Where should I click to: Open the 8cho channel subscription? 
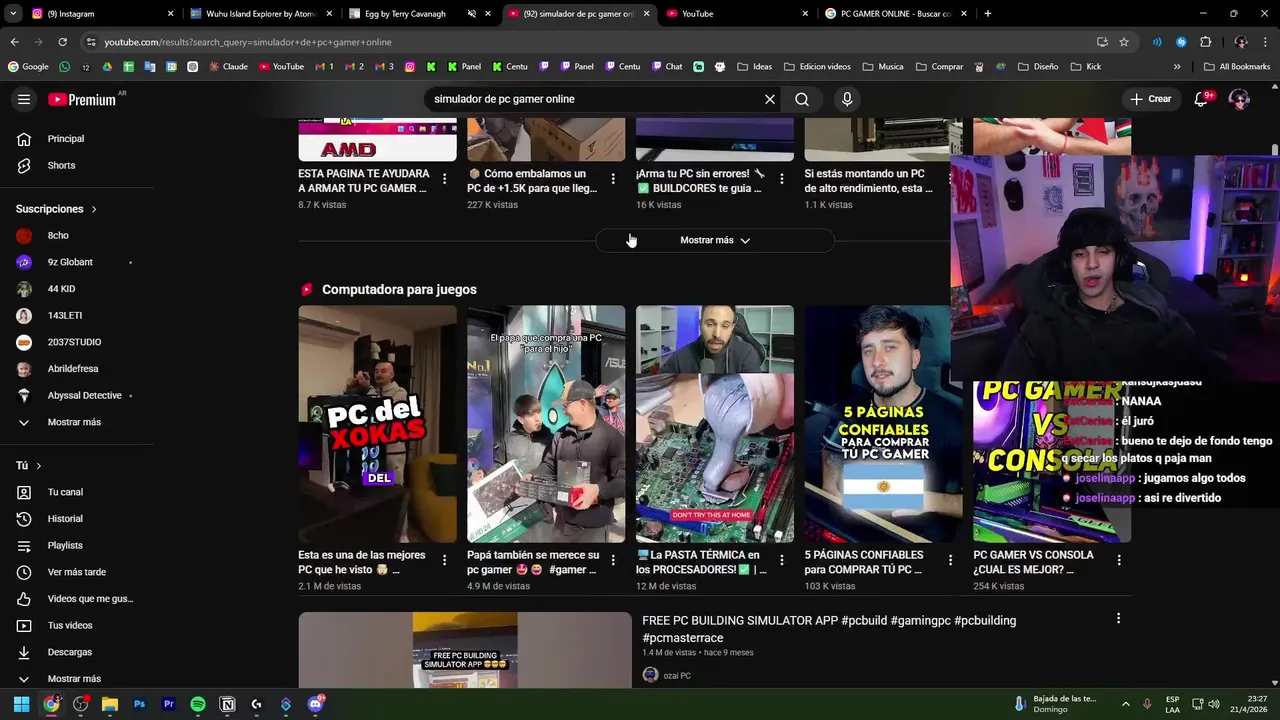coord(58,235)
